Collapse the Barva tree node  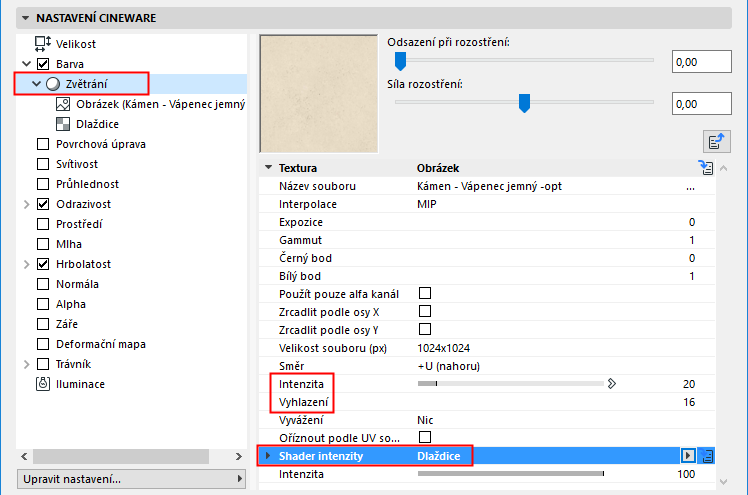click(27, 63)
